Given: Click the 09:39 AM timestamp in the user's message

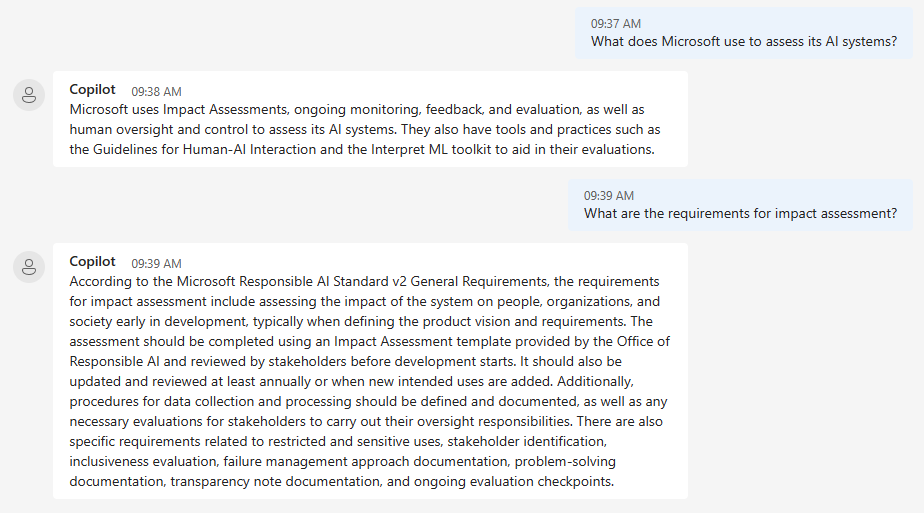Looking at the screenshot, I should pos(609,196).
